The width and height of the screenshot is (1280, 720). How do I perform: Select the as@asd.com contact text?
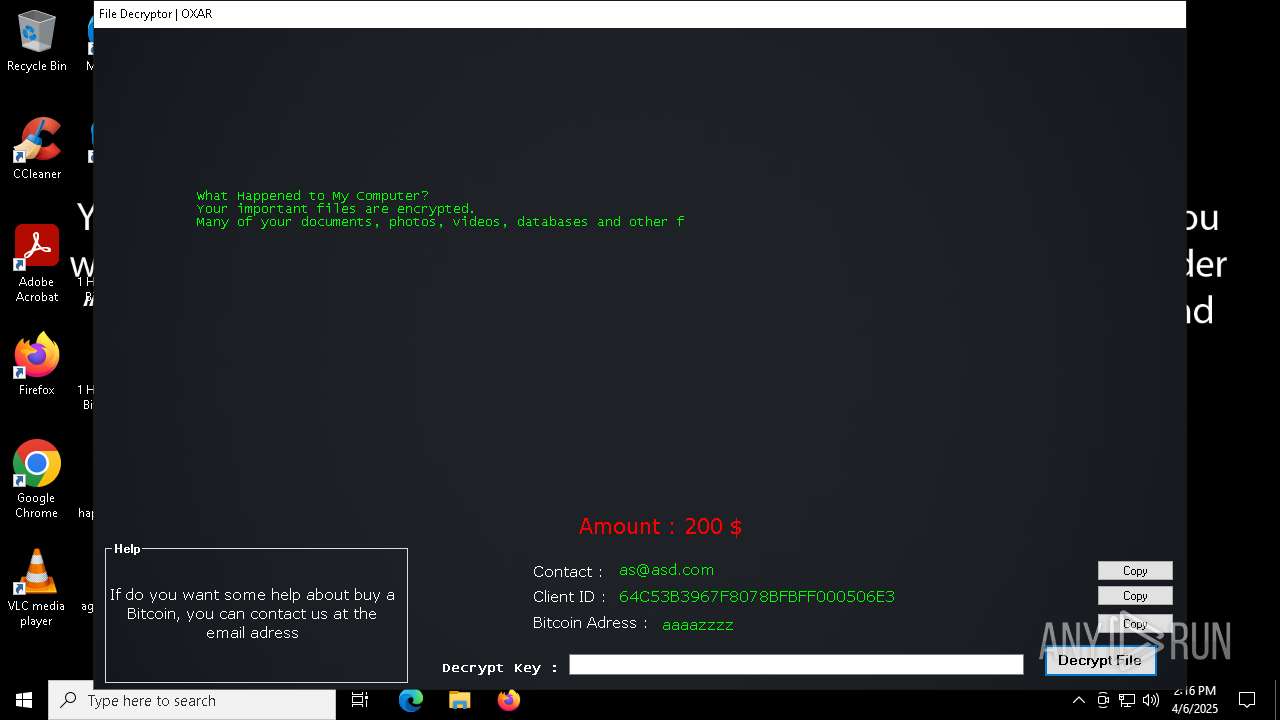click(666, 570)
